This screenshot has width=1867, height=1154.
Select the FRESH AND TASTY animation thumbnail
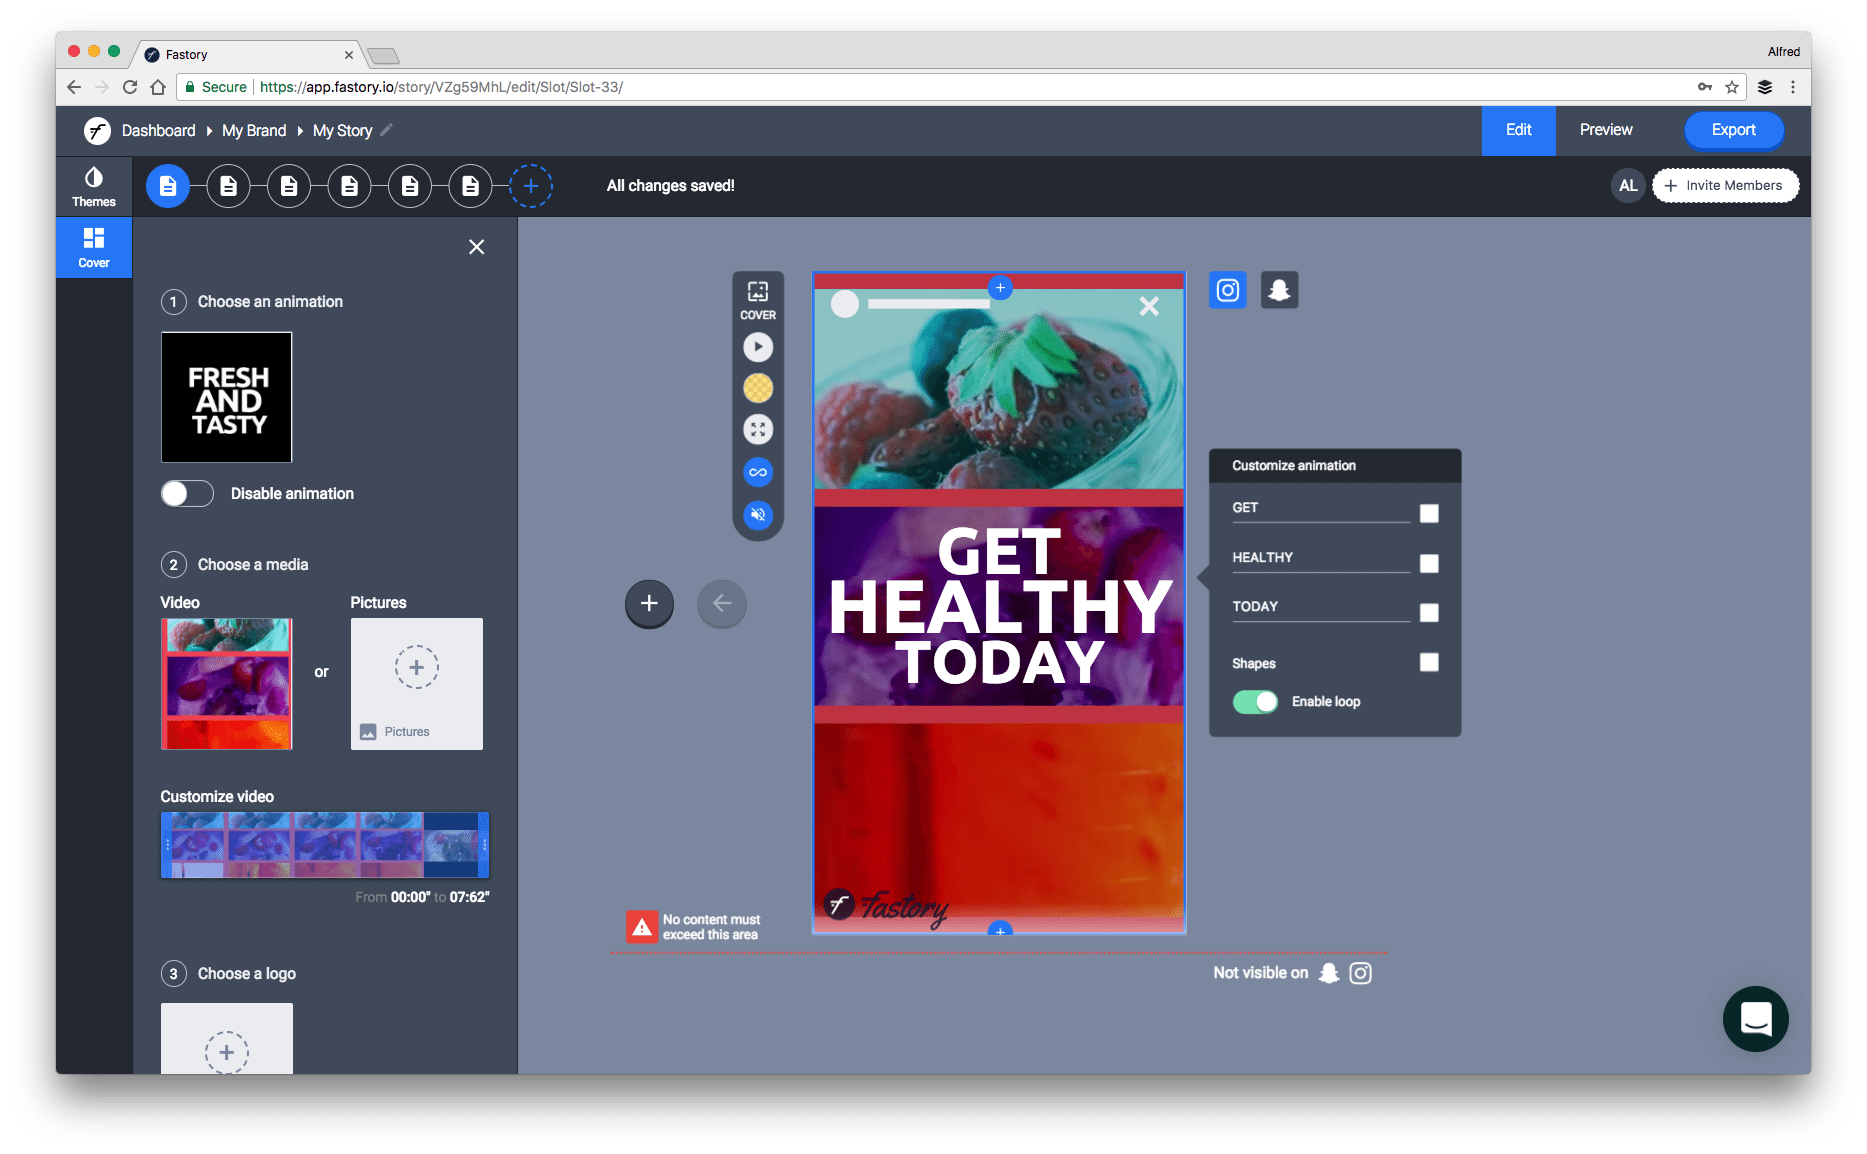pyautogui.click(x=226, y=397)
